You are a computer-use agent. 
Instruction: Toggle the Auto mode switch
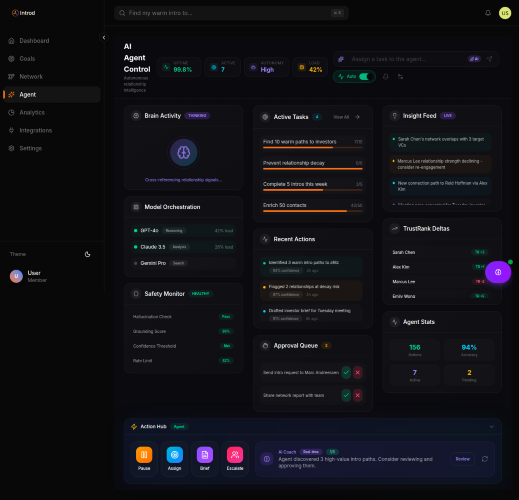coord(366,77)
